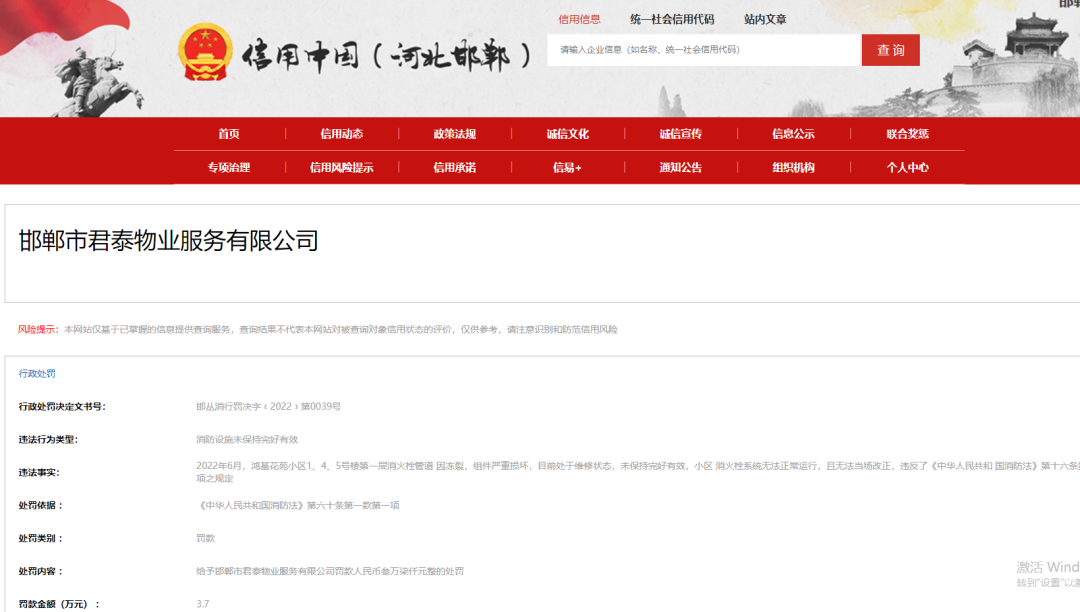Image resolution: width=1080 pixels, height=612 pixels.
Task: Open the 信用动态 menu item
Action: 342,134
